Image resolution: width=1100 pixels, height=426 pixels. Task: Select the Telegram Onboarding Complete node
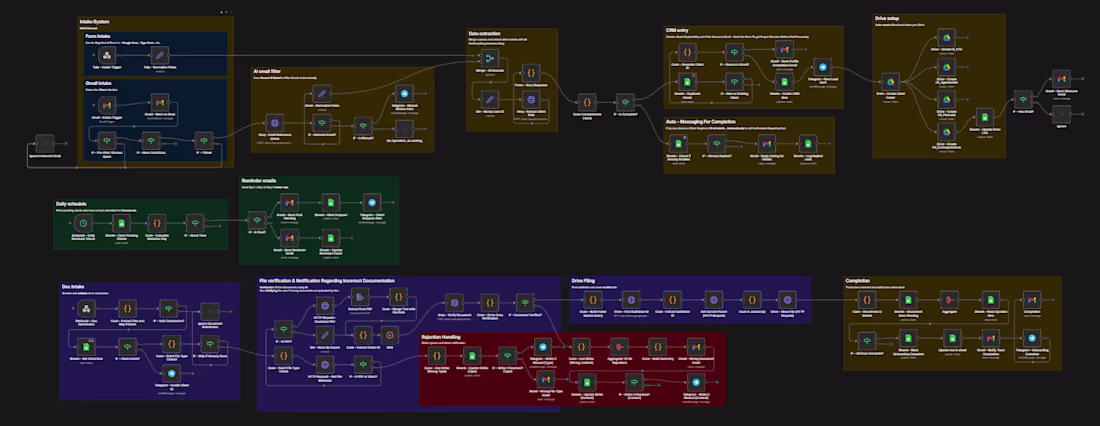pyautogui.click(x=1032, y=338)
